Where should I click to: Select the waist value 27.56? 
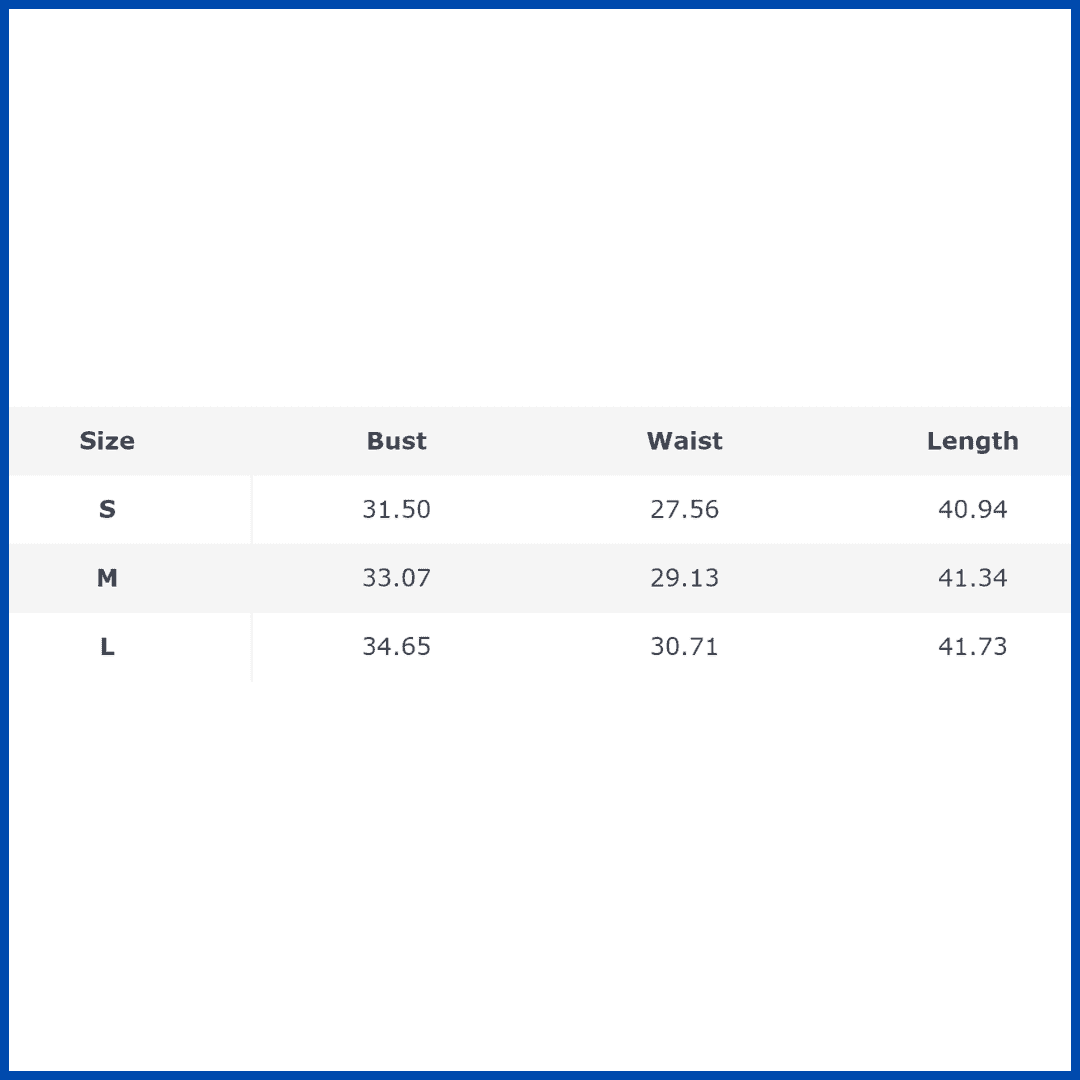coord(684,509)
